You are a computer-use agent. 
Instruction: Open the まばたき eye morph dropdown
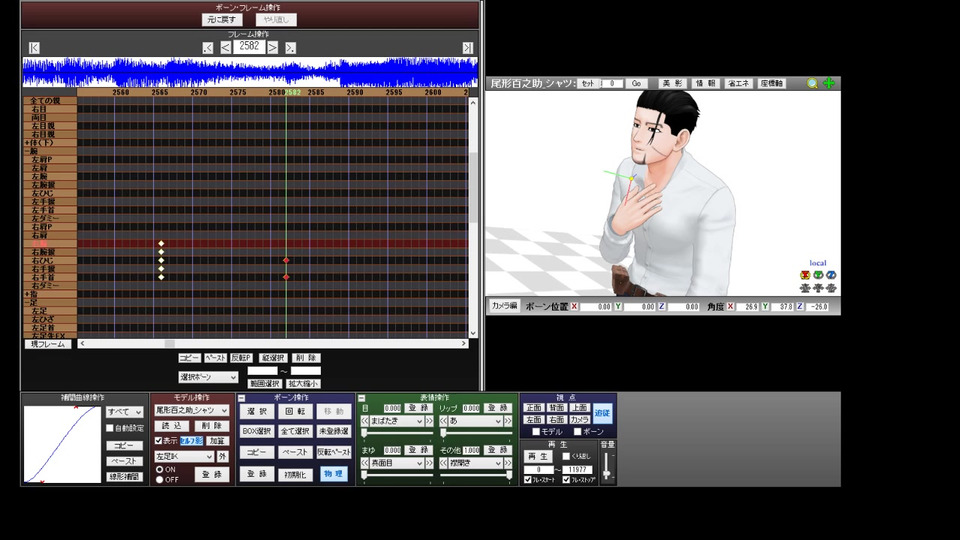(397, 421)
